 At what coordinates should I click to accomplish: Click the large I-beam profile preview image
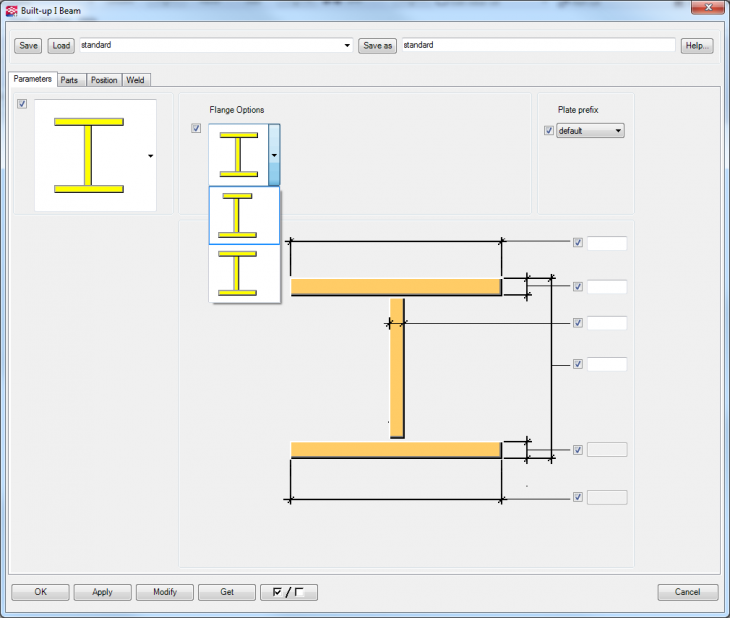click(x=89, y=155)
